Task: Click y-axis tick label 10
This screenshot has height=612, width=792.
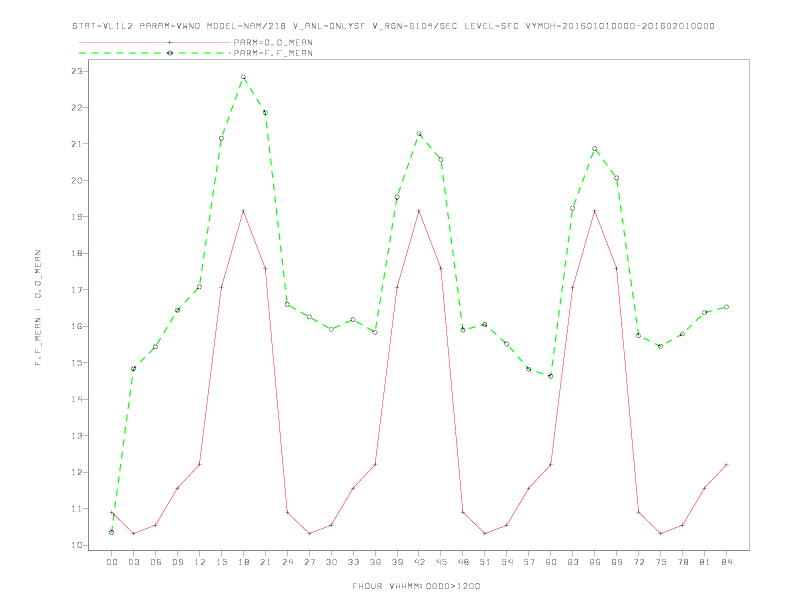Action: coord(77,545)
